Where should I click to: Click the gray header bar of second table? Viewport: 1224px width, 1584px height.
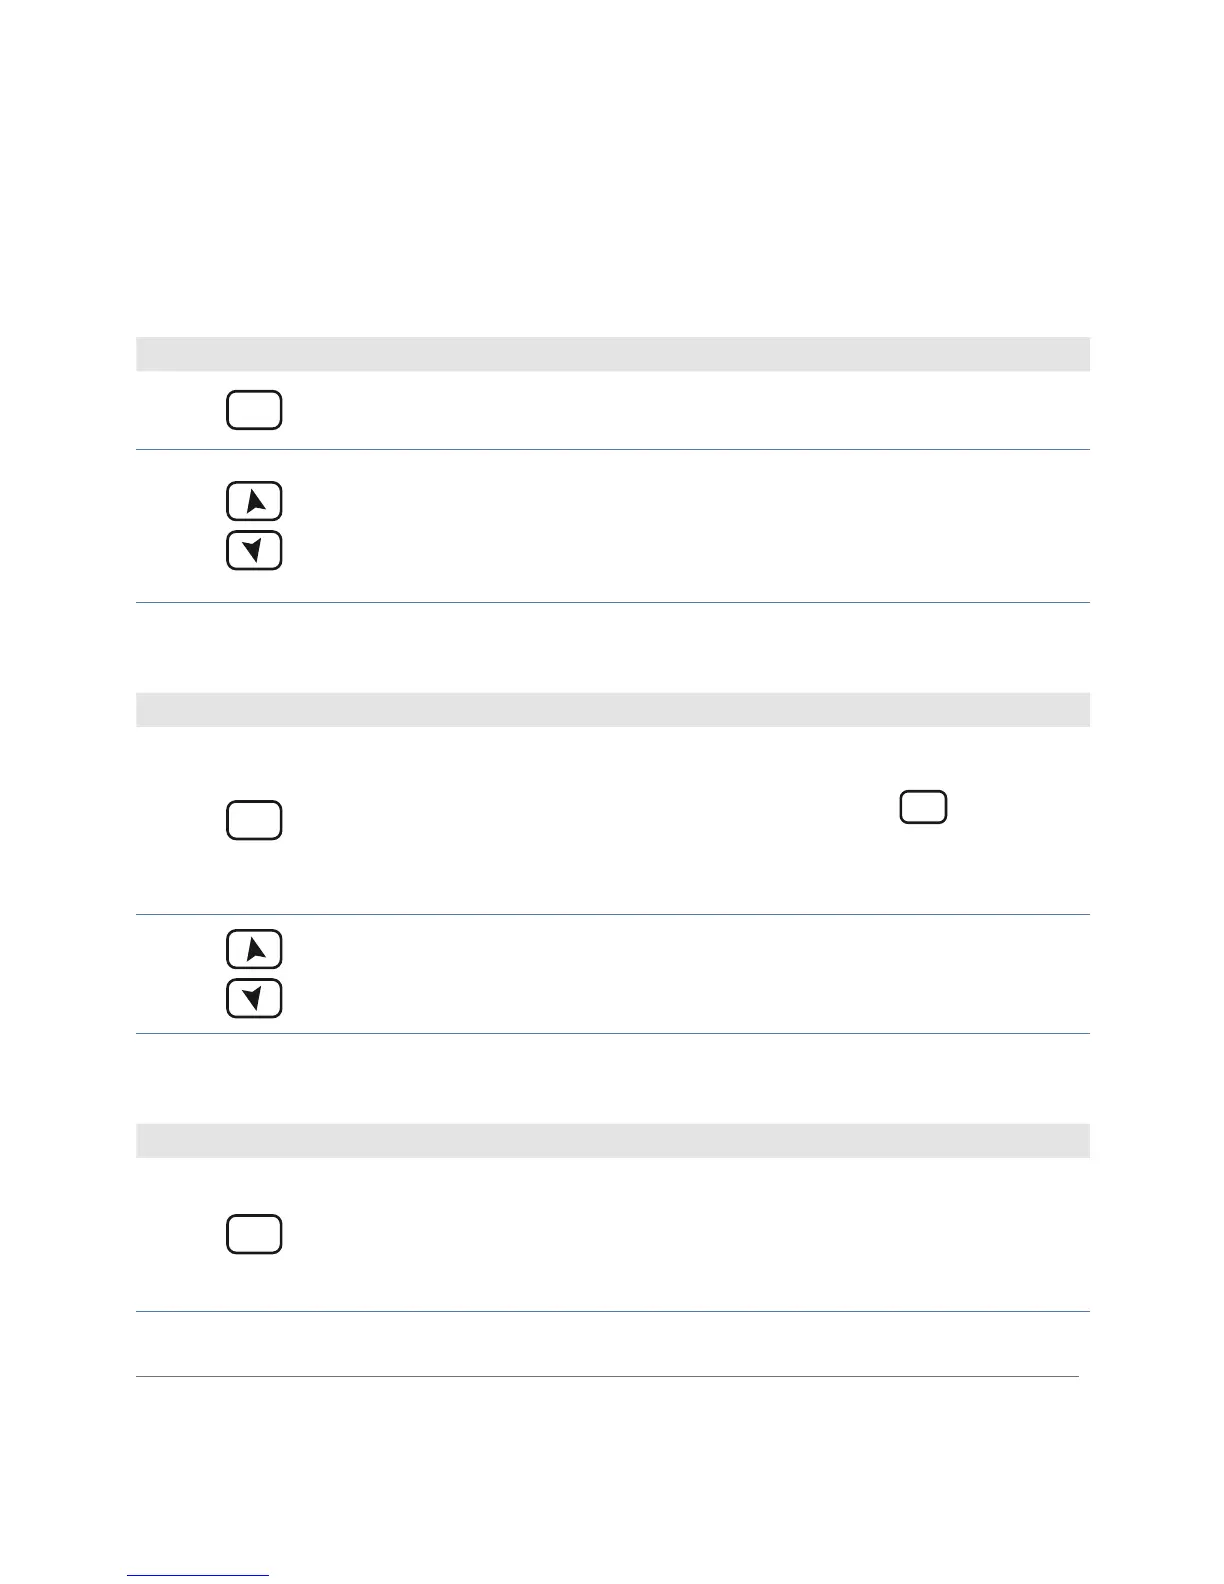pyautogui.click(x=612, y=709)
